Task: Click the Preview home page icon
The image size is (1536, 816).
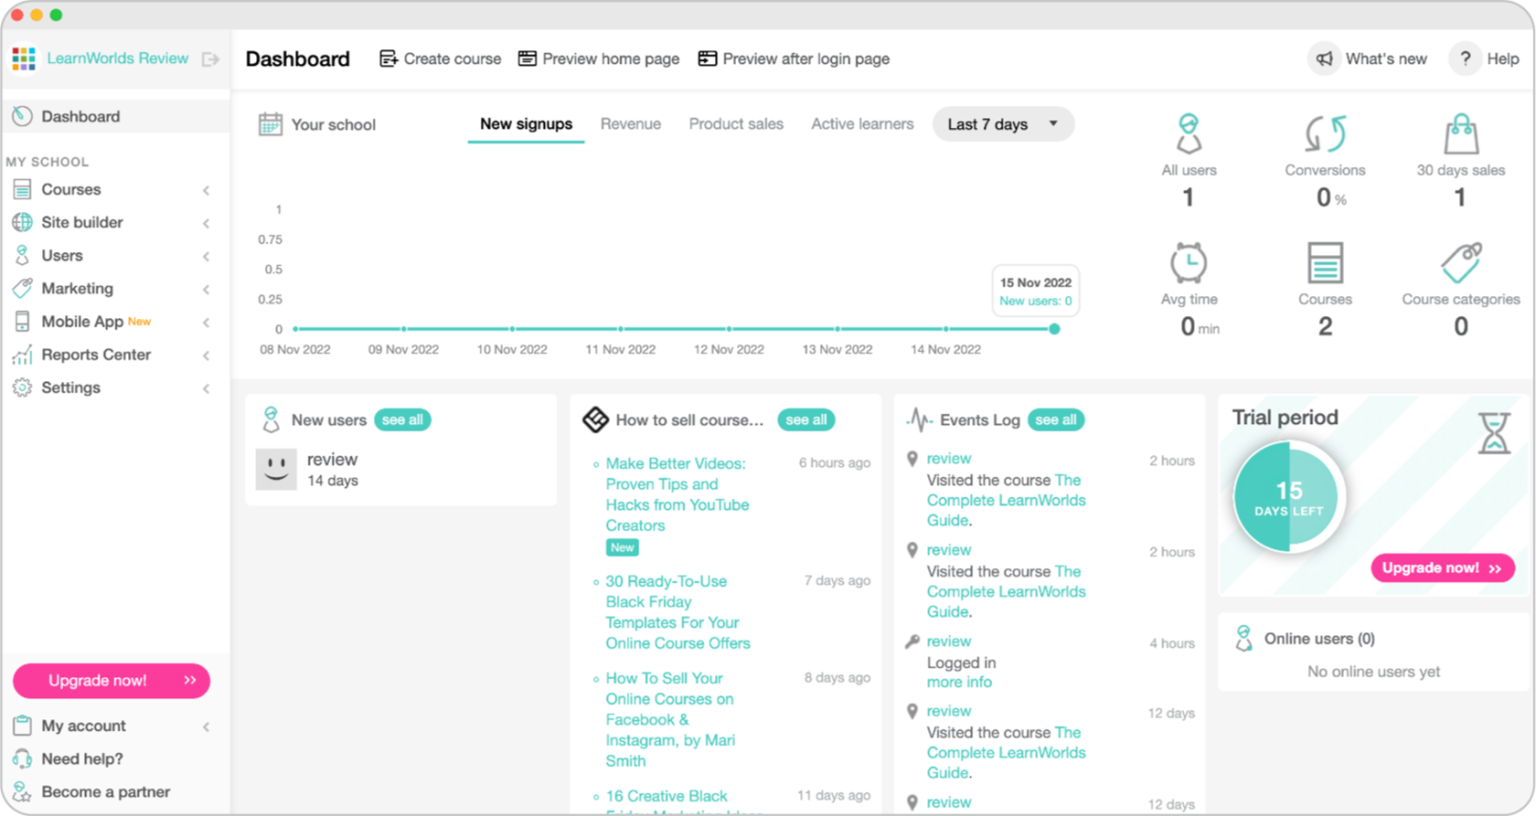Action: point(527,58)
